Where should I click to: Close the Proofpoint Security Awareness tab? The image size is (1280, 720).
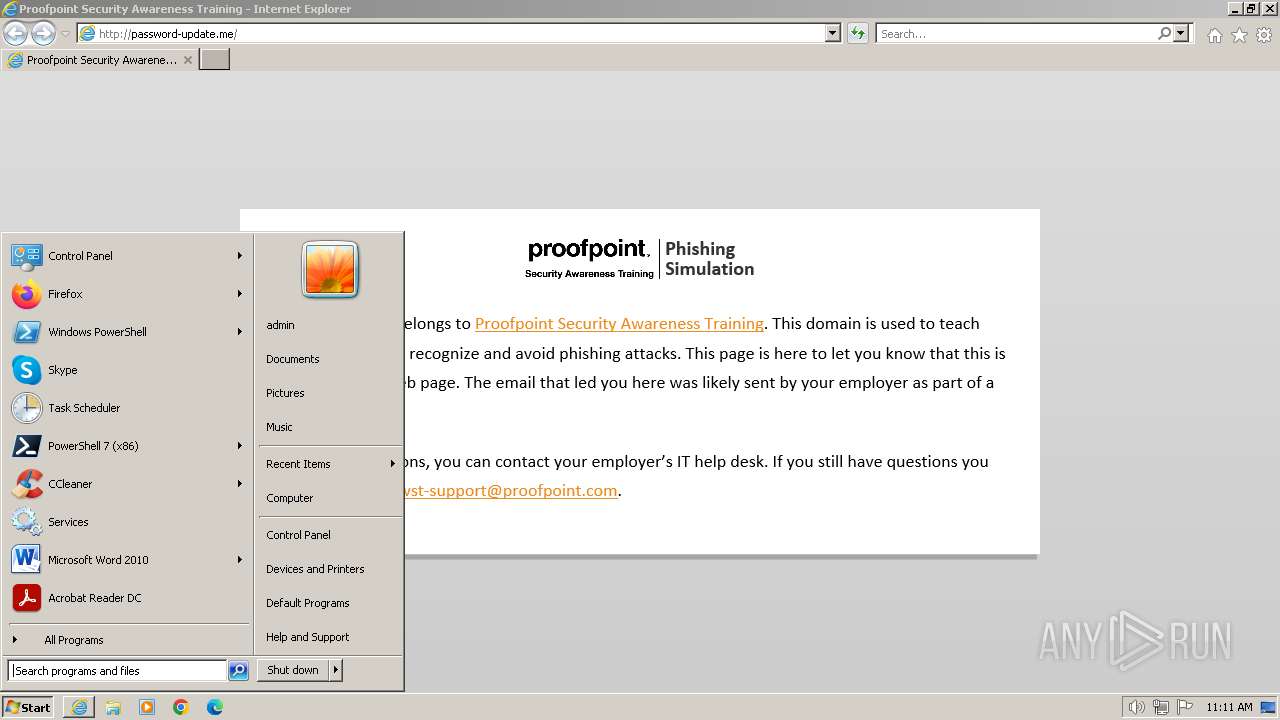187,60
